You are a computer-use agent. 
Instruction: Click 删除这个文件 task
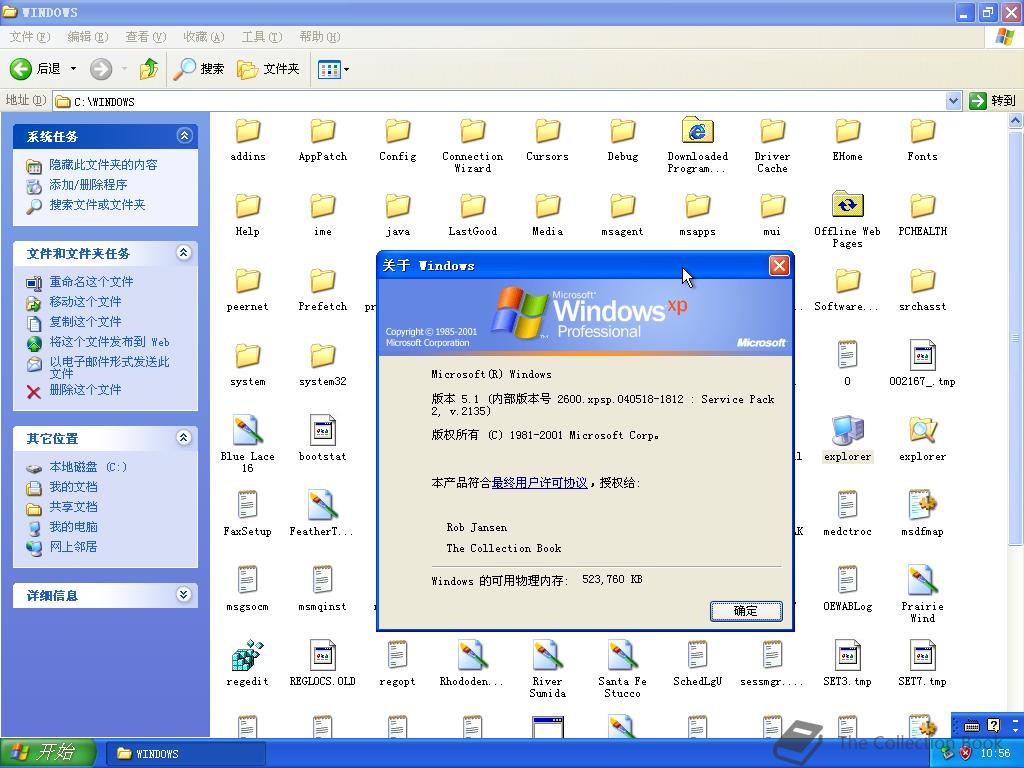pyautogui.click(x=86, y=390)
